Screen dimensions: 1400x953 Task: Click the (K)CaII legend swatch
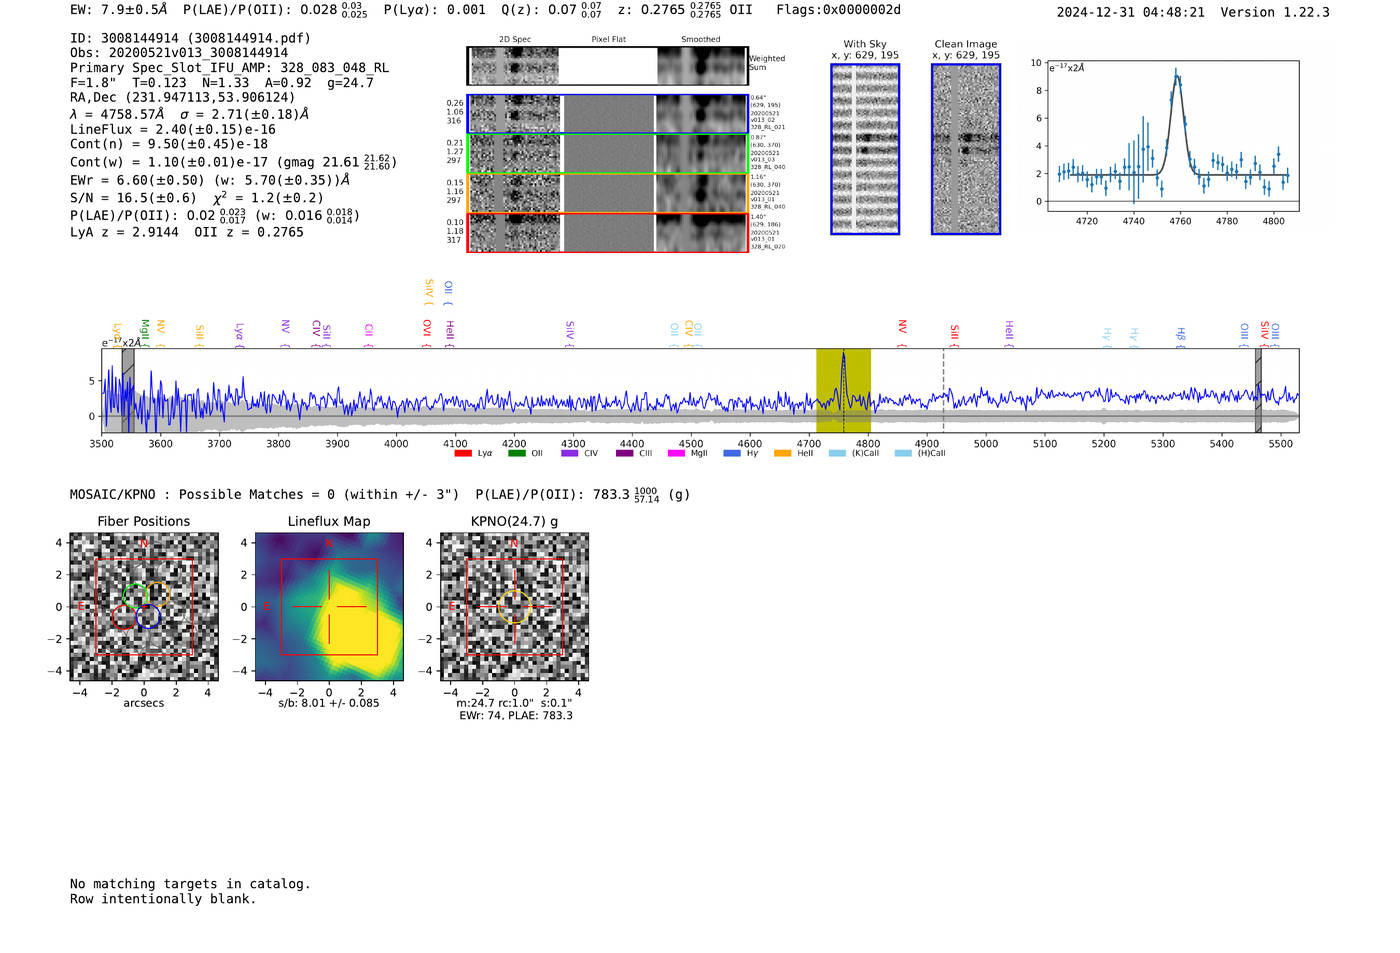click(x=837, y=453)
